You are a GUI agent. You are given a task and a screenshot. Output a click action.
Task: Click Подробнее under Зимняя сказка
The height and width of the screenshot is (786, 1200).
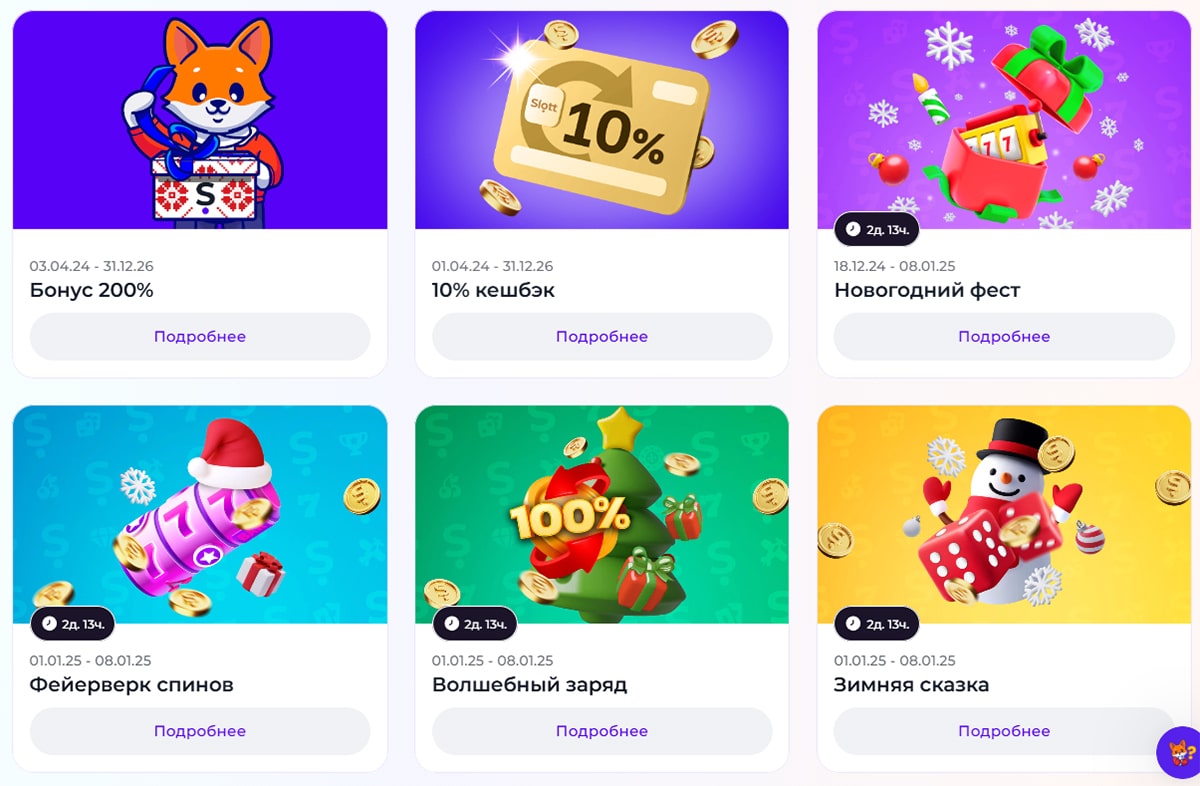pyautogui.click(x=1004, y=731)
